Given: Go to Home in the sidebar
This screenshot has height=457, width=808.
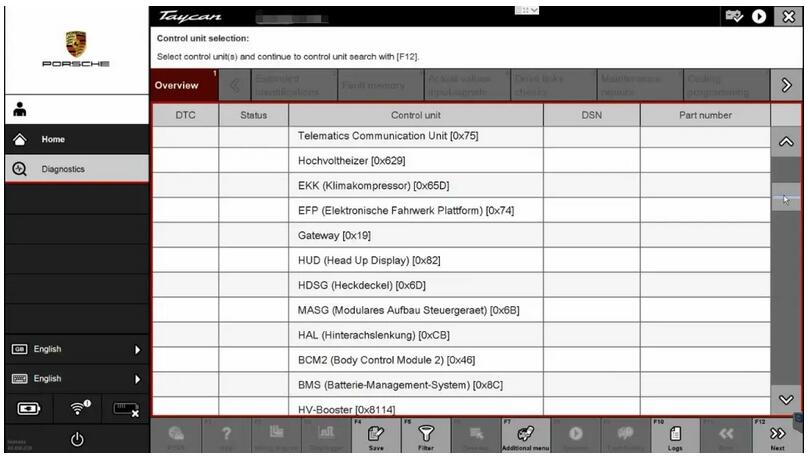Looking at the screenshot, I should tap(76, 139).
